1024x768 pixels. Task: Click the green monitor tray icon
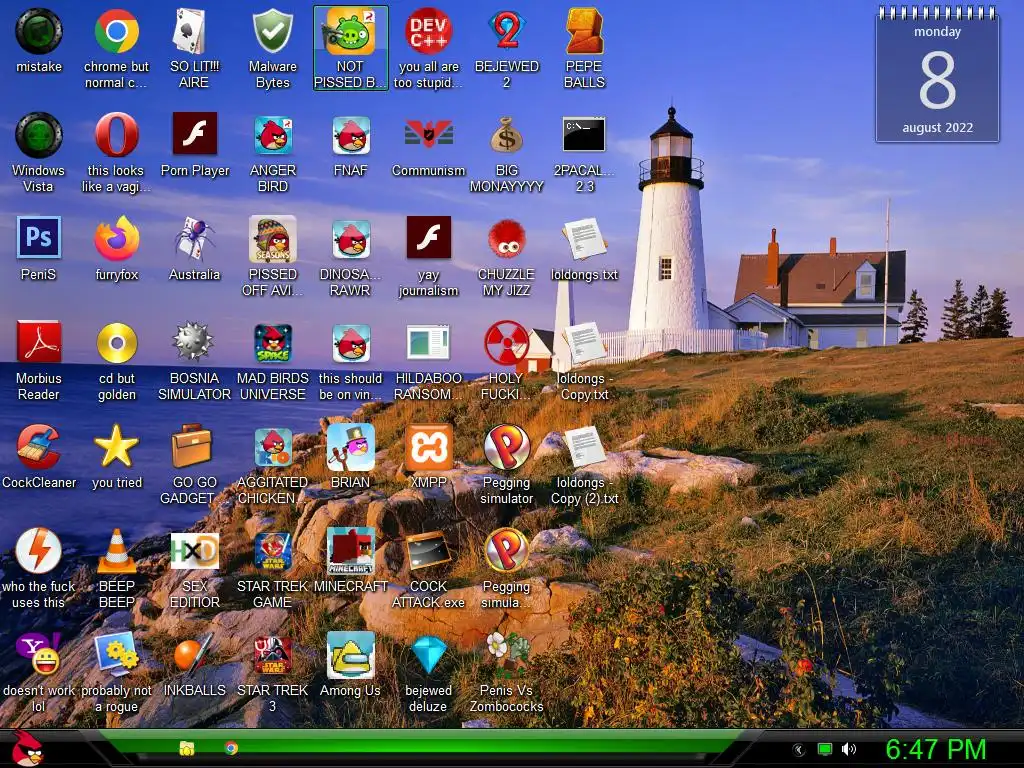(x=825, y=749)
